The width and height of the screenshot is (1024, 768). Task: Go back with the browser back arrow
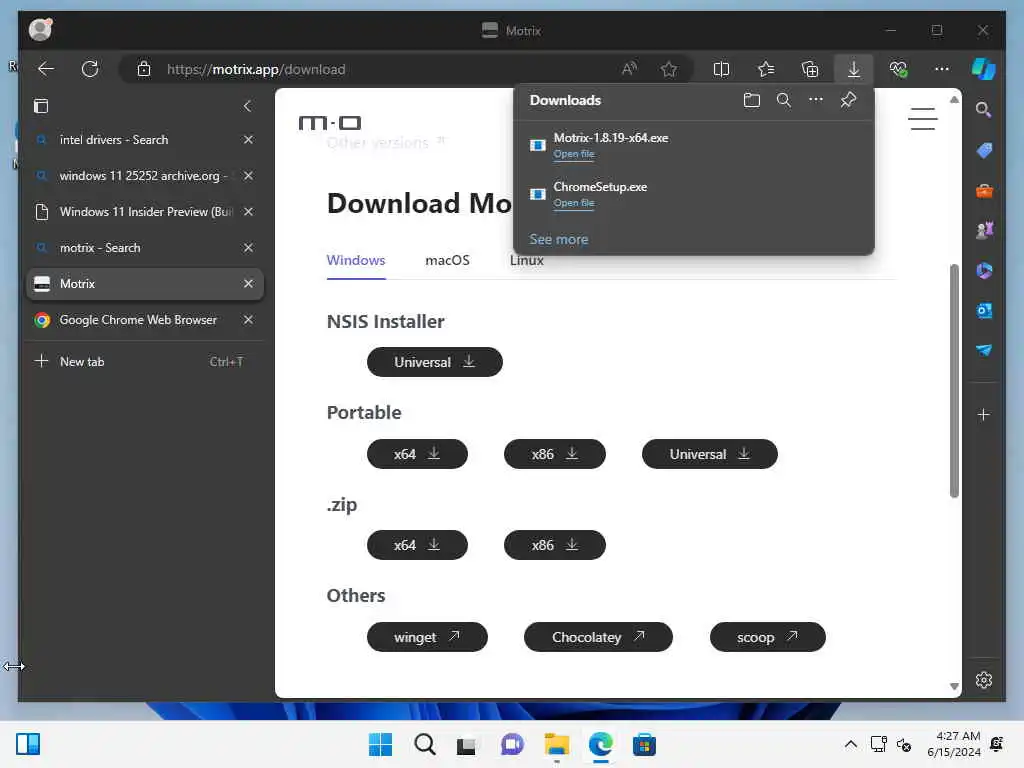[x=46, y=69]
